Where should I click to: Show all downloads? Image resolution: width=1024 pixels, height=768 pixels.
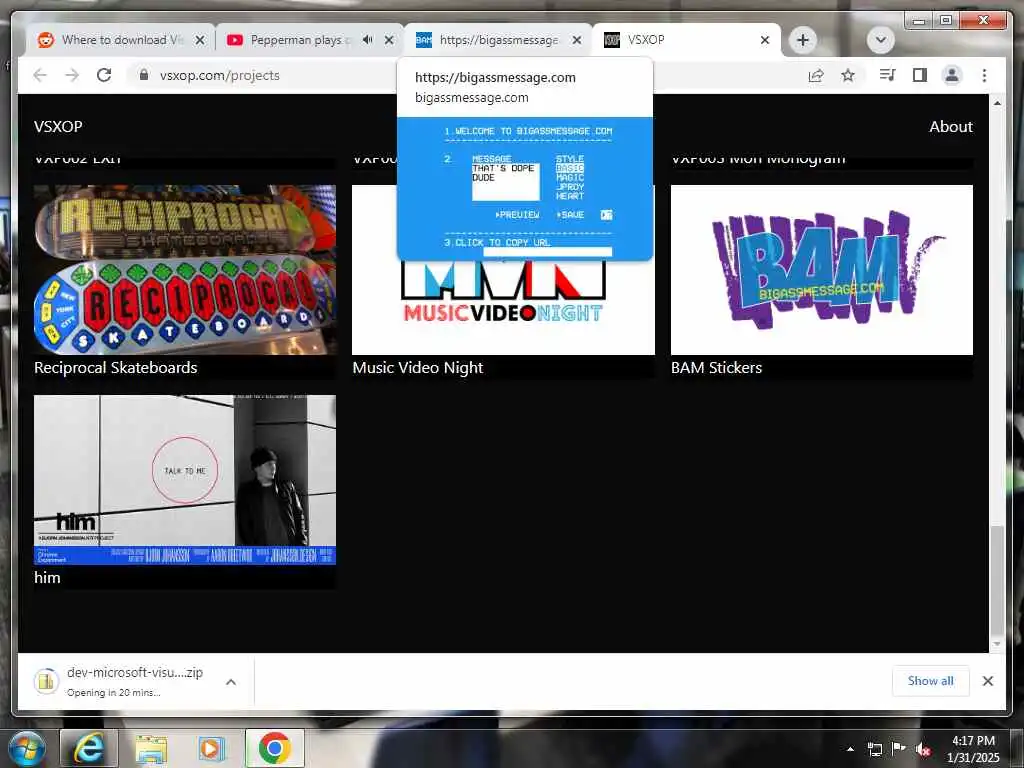click(930, 681)
